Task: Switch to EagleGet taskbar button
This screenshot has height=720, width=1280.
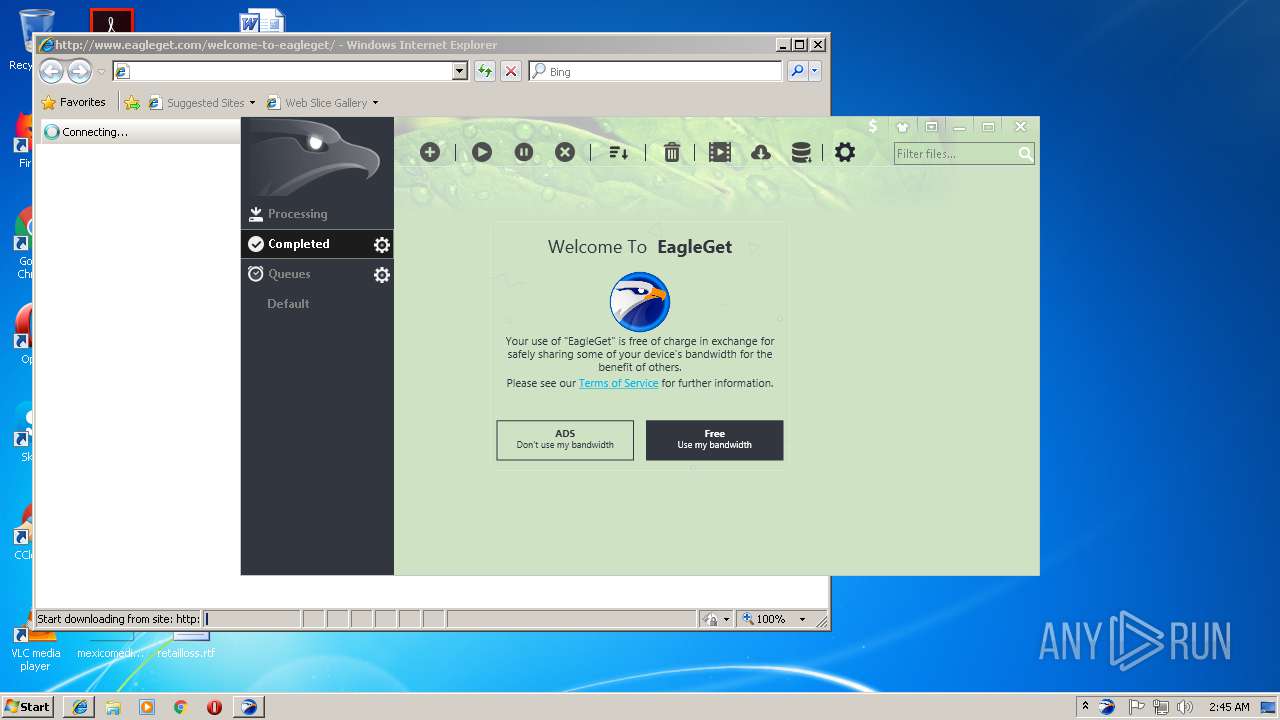Action: coord(249,706)
